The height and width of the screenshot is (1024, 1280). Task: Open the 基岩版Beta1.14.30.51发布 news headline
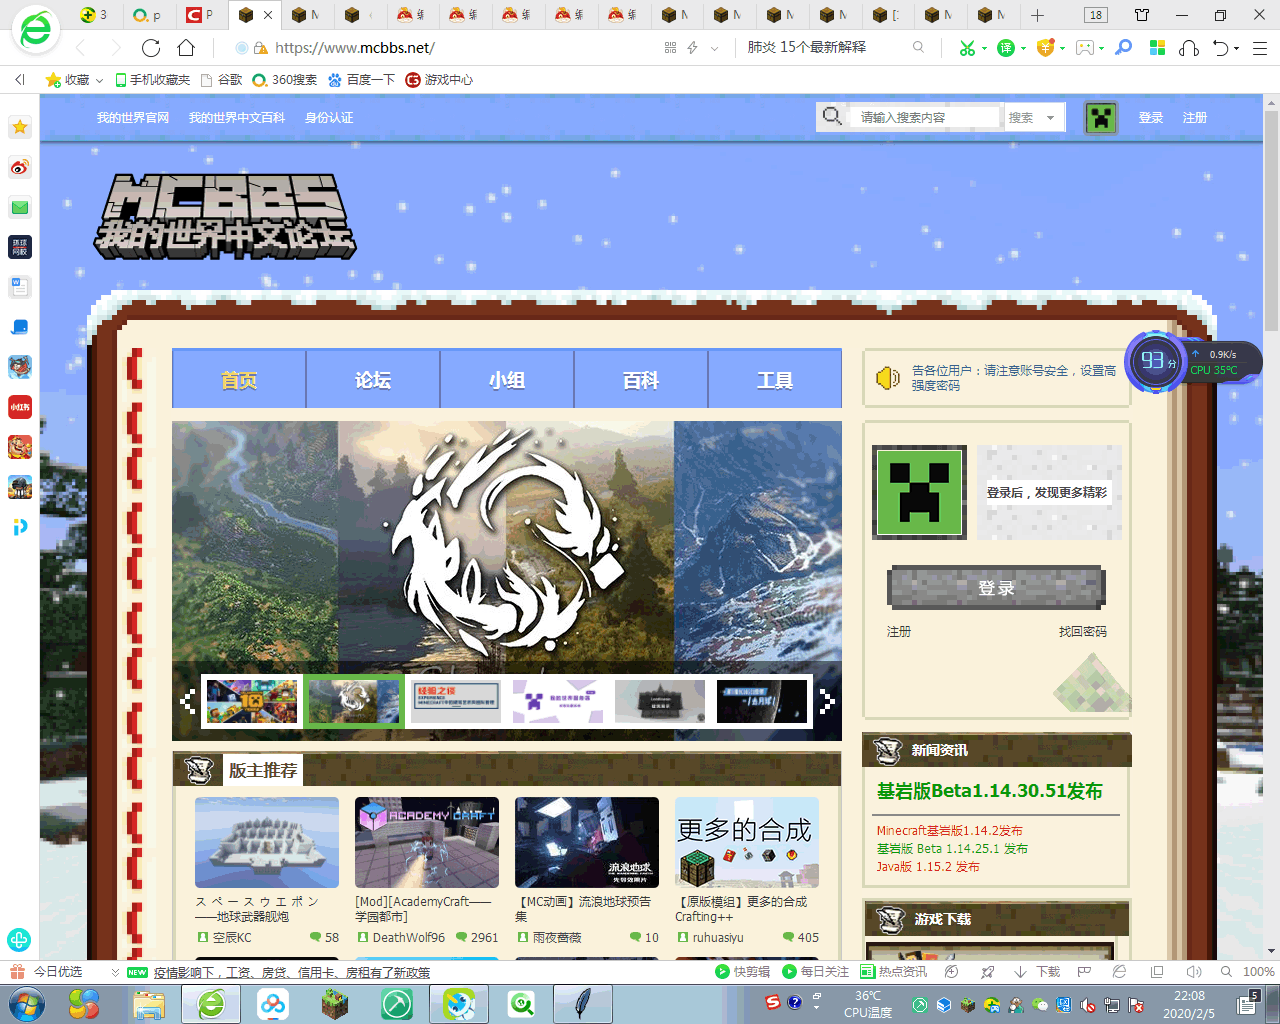coord(990,791)
